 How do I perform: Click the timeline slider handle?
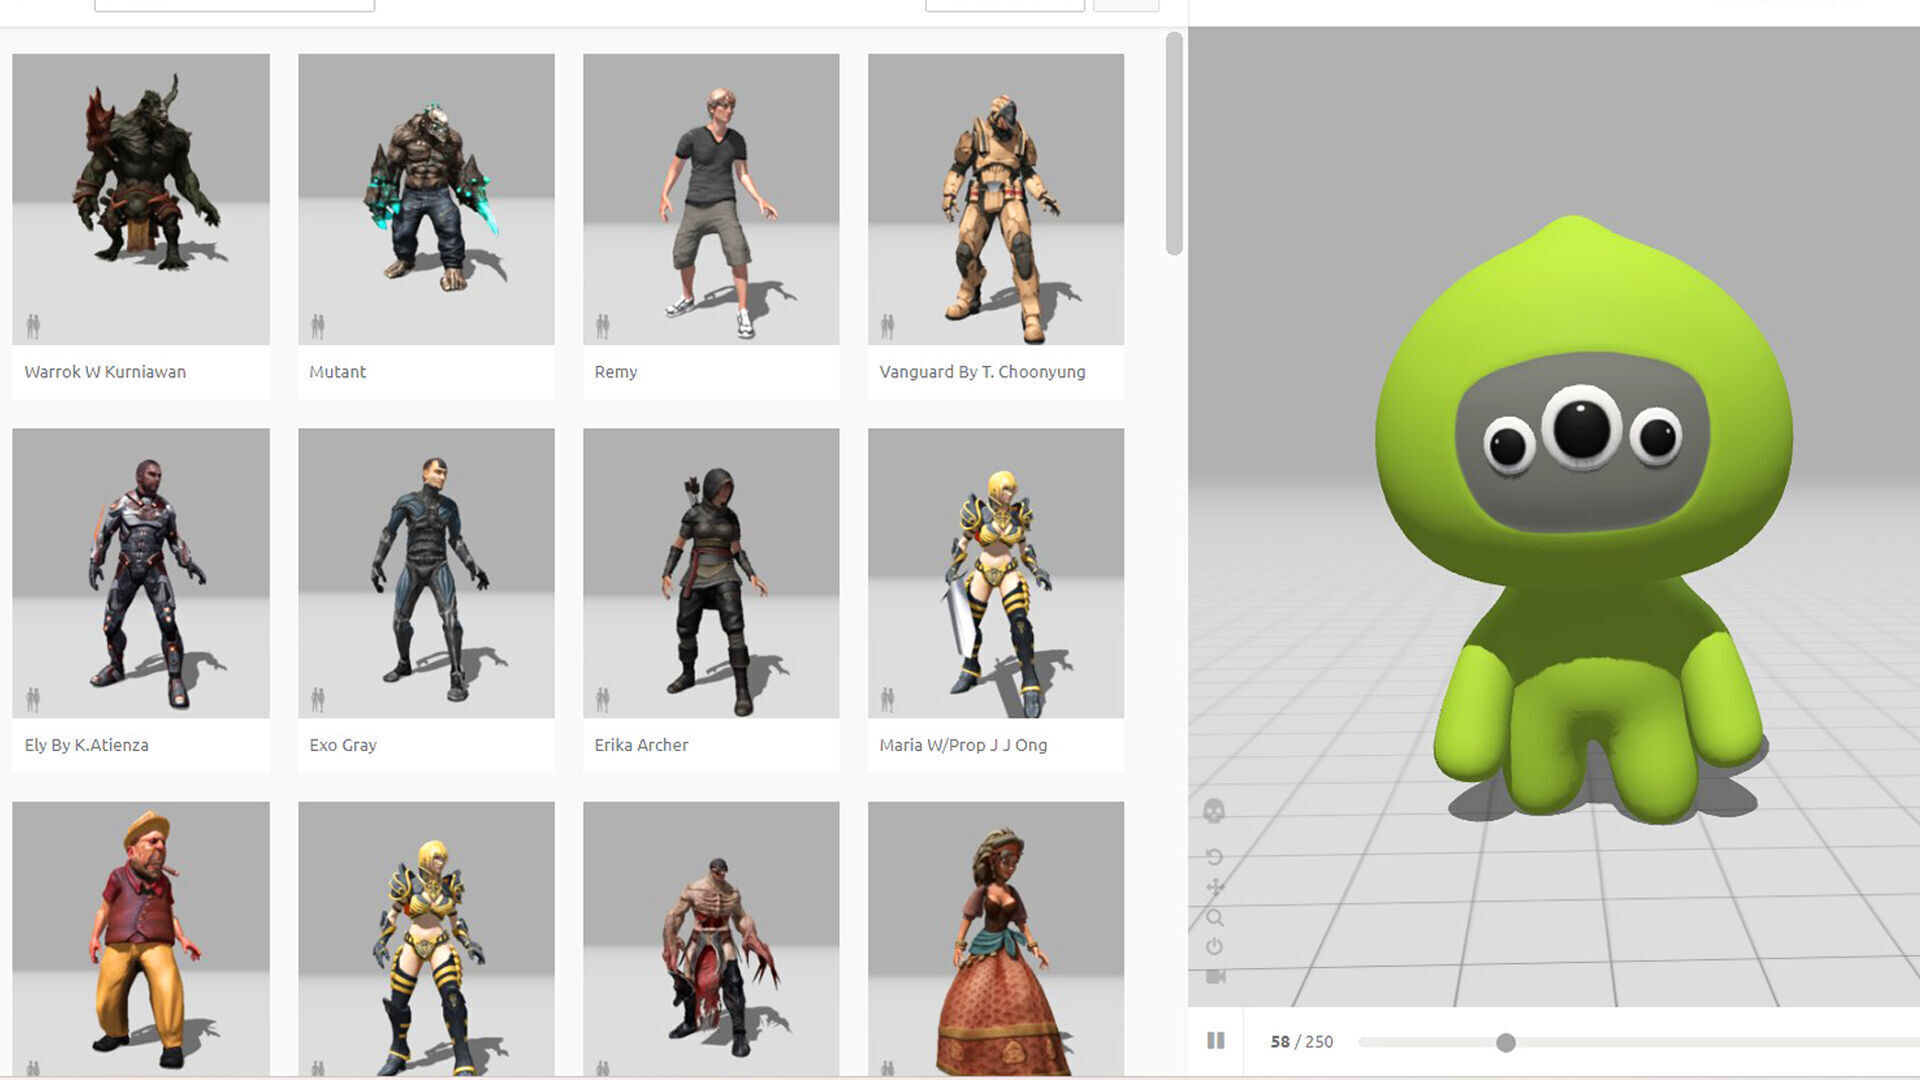tap(1506, 1043)
